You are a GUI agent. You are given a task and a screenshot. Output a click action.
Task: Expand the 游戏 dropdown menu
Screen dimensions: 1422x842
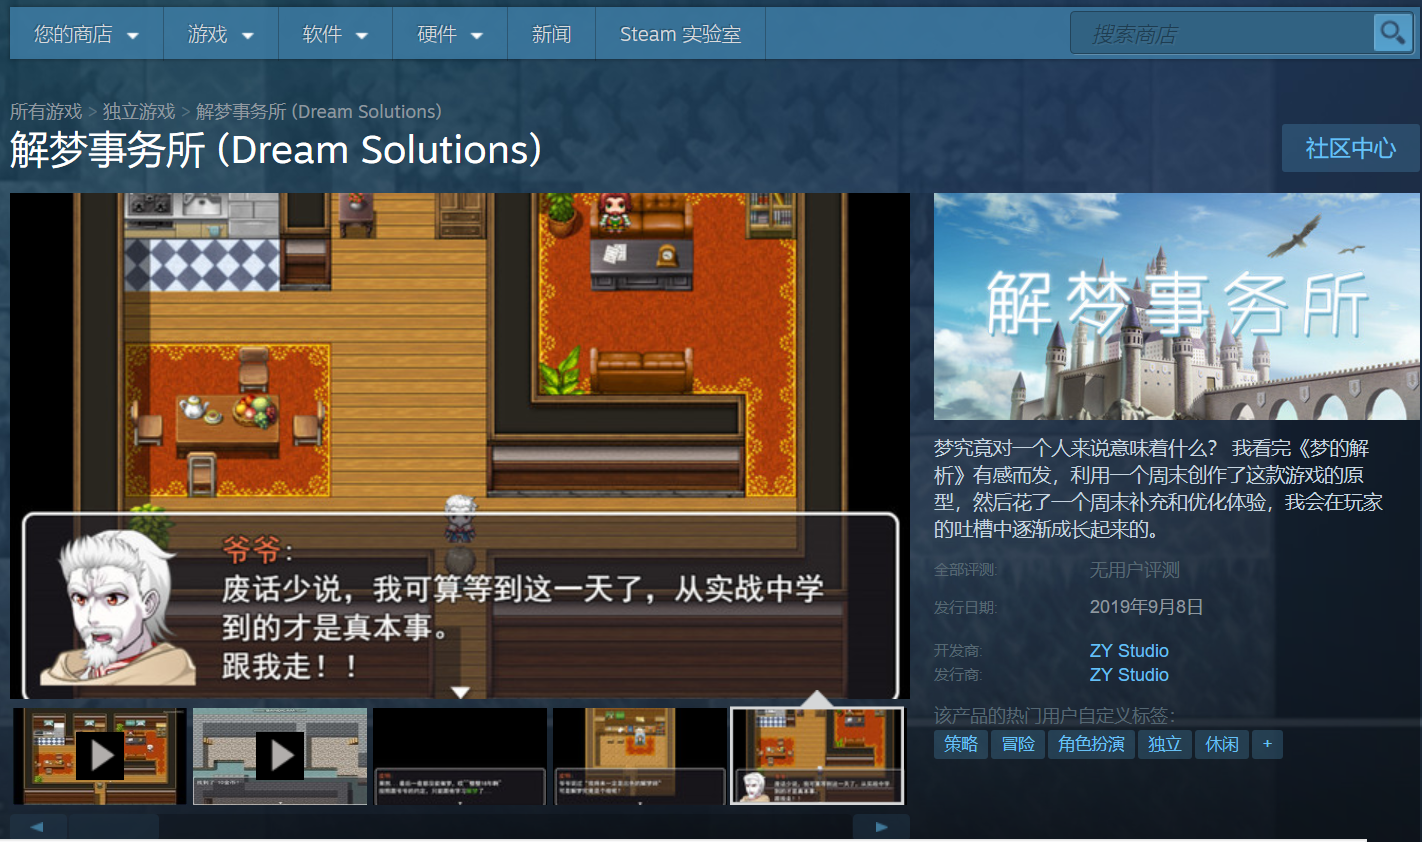click(221, 34)
